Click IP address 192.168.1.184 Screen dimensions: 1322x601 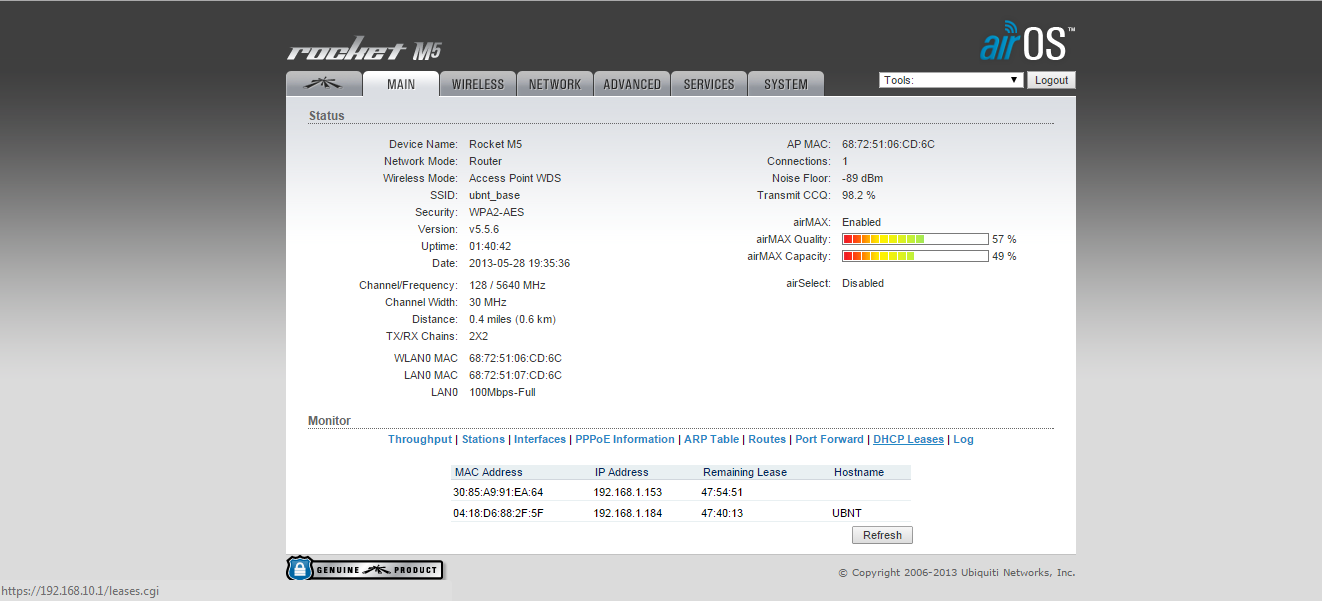coord(628,513)
